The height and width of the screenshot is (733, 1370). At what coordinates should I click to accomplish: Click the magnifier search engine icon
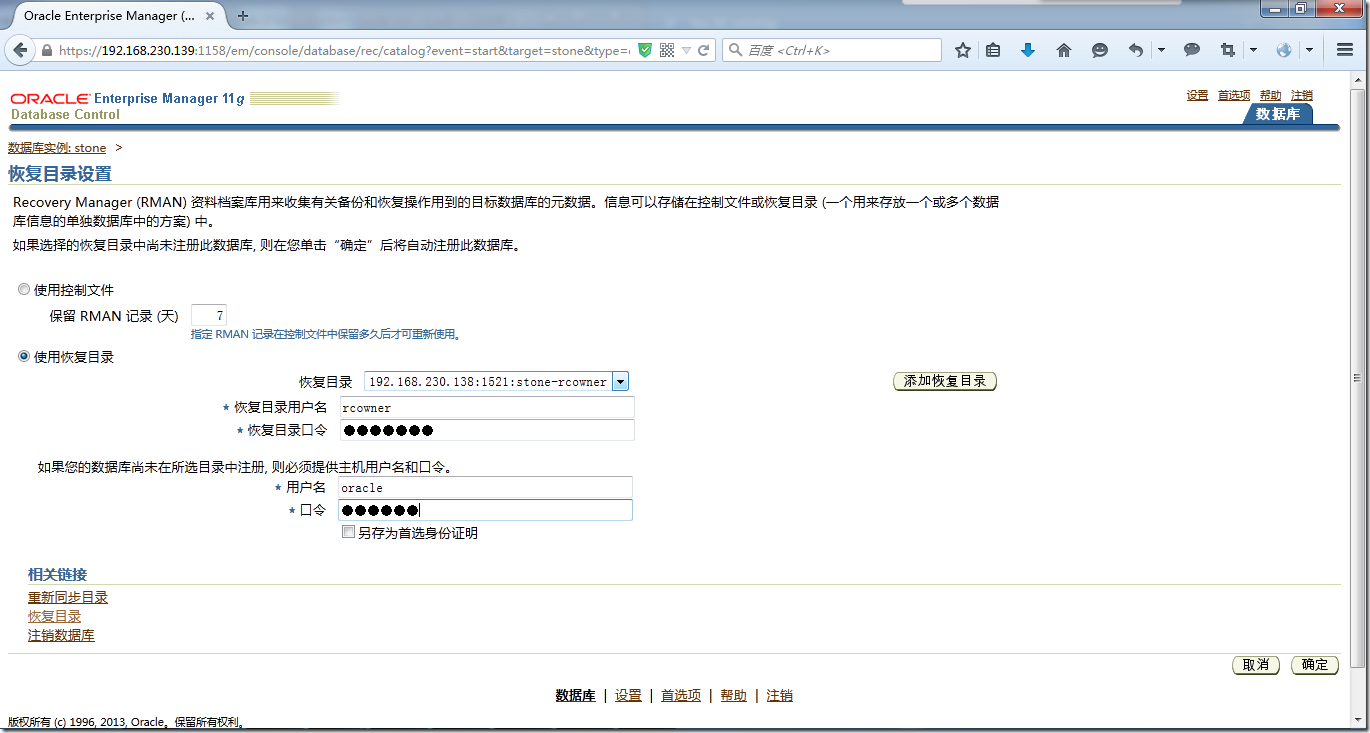point(735,50)
